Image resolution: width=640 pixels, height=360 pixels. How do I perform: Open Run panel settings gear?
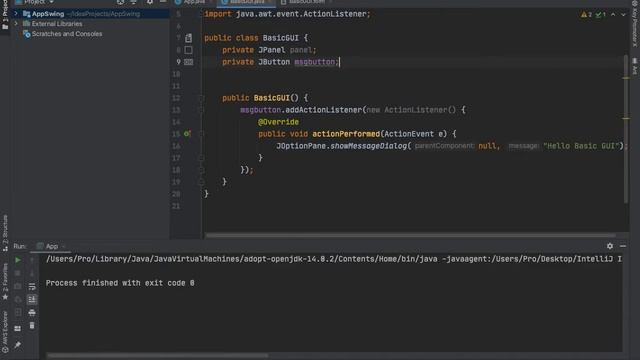[x=610, y=246]
